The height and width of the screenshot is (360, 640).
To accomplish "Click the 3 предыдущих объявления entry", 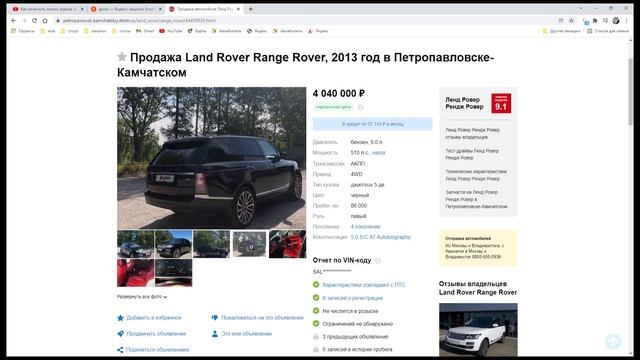I will 355,337.
